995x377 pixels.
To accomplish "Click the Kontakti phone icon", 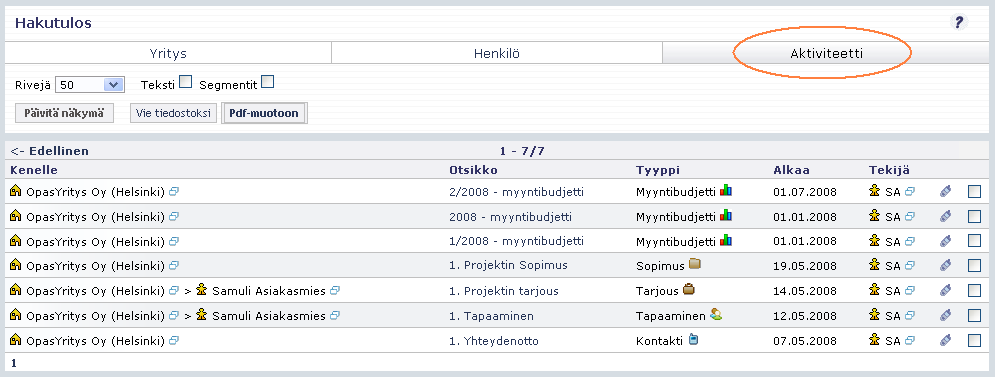I will [x=693, y=340].
